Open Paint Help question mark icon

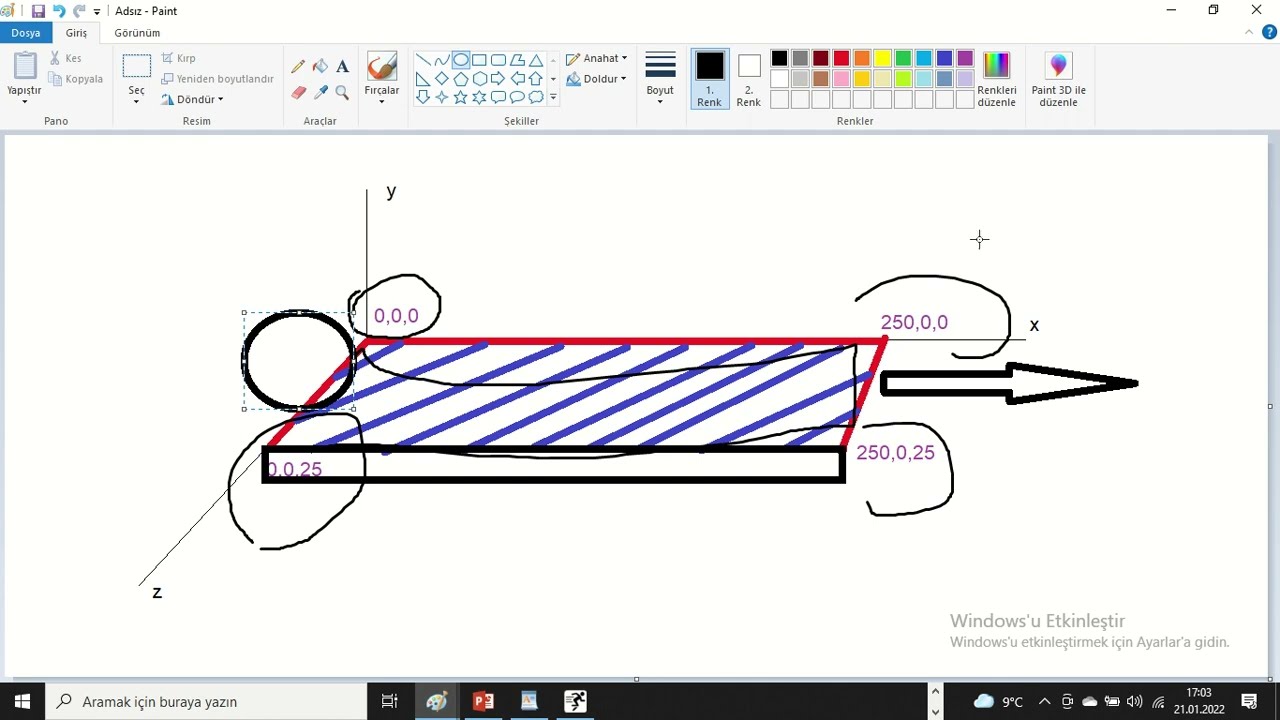(x=1269, y=32)
